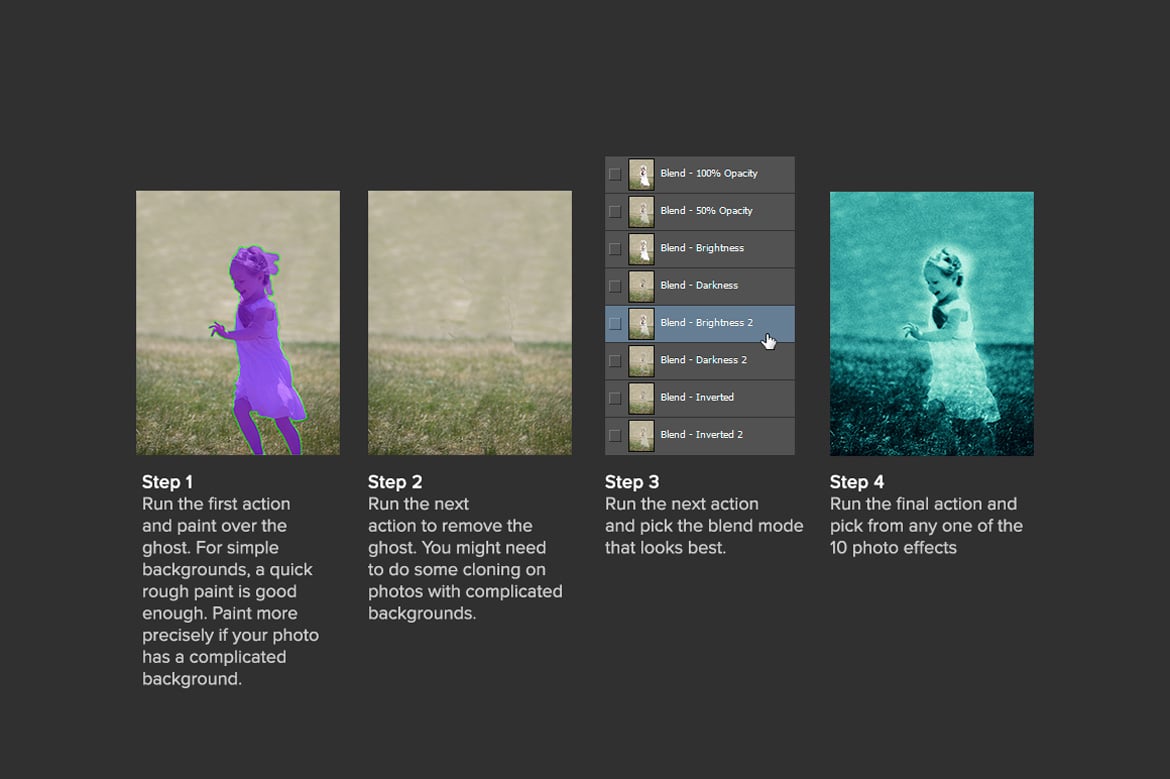Image resolution: width=1170 pixels, height=779 pixels.
Task: Click thumbnail of Blend - Inverted 2
Action: click(641, 435)
